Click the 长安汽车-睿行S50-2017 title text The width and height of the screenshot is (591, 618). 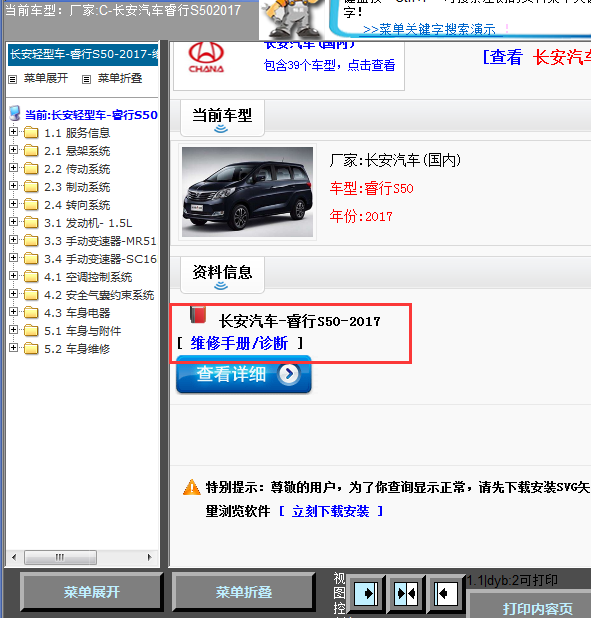[300, 321]
